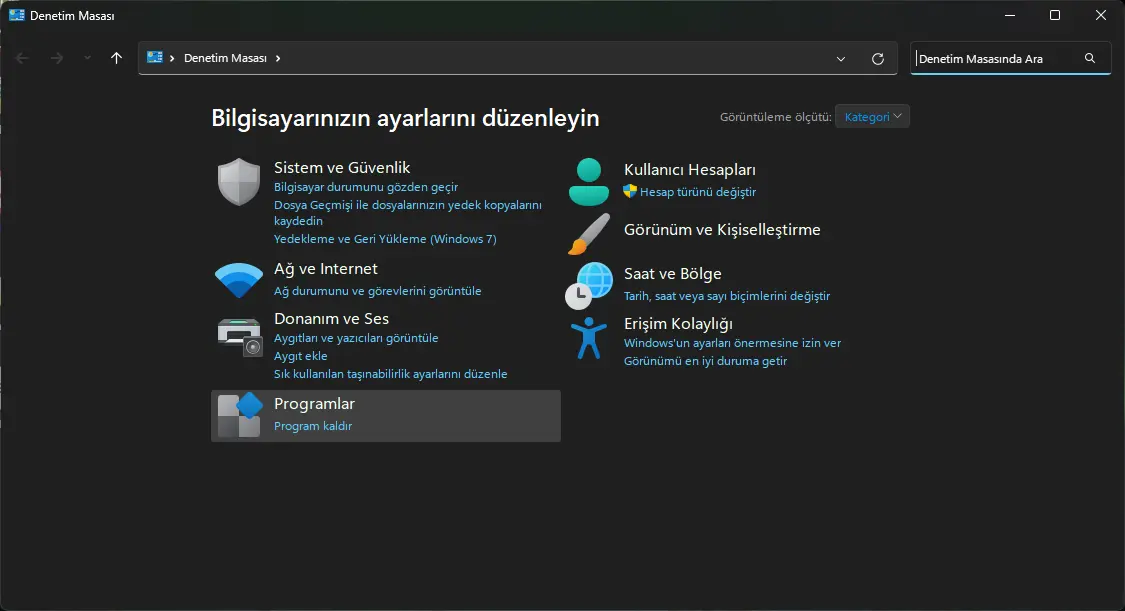The height and width of the screenshot is (611, 1125).
Task: Focus the Denetim Masasında Ara search field
Action: pos(997,59)
